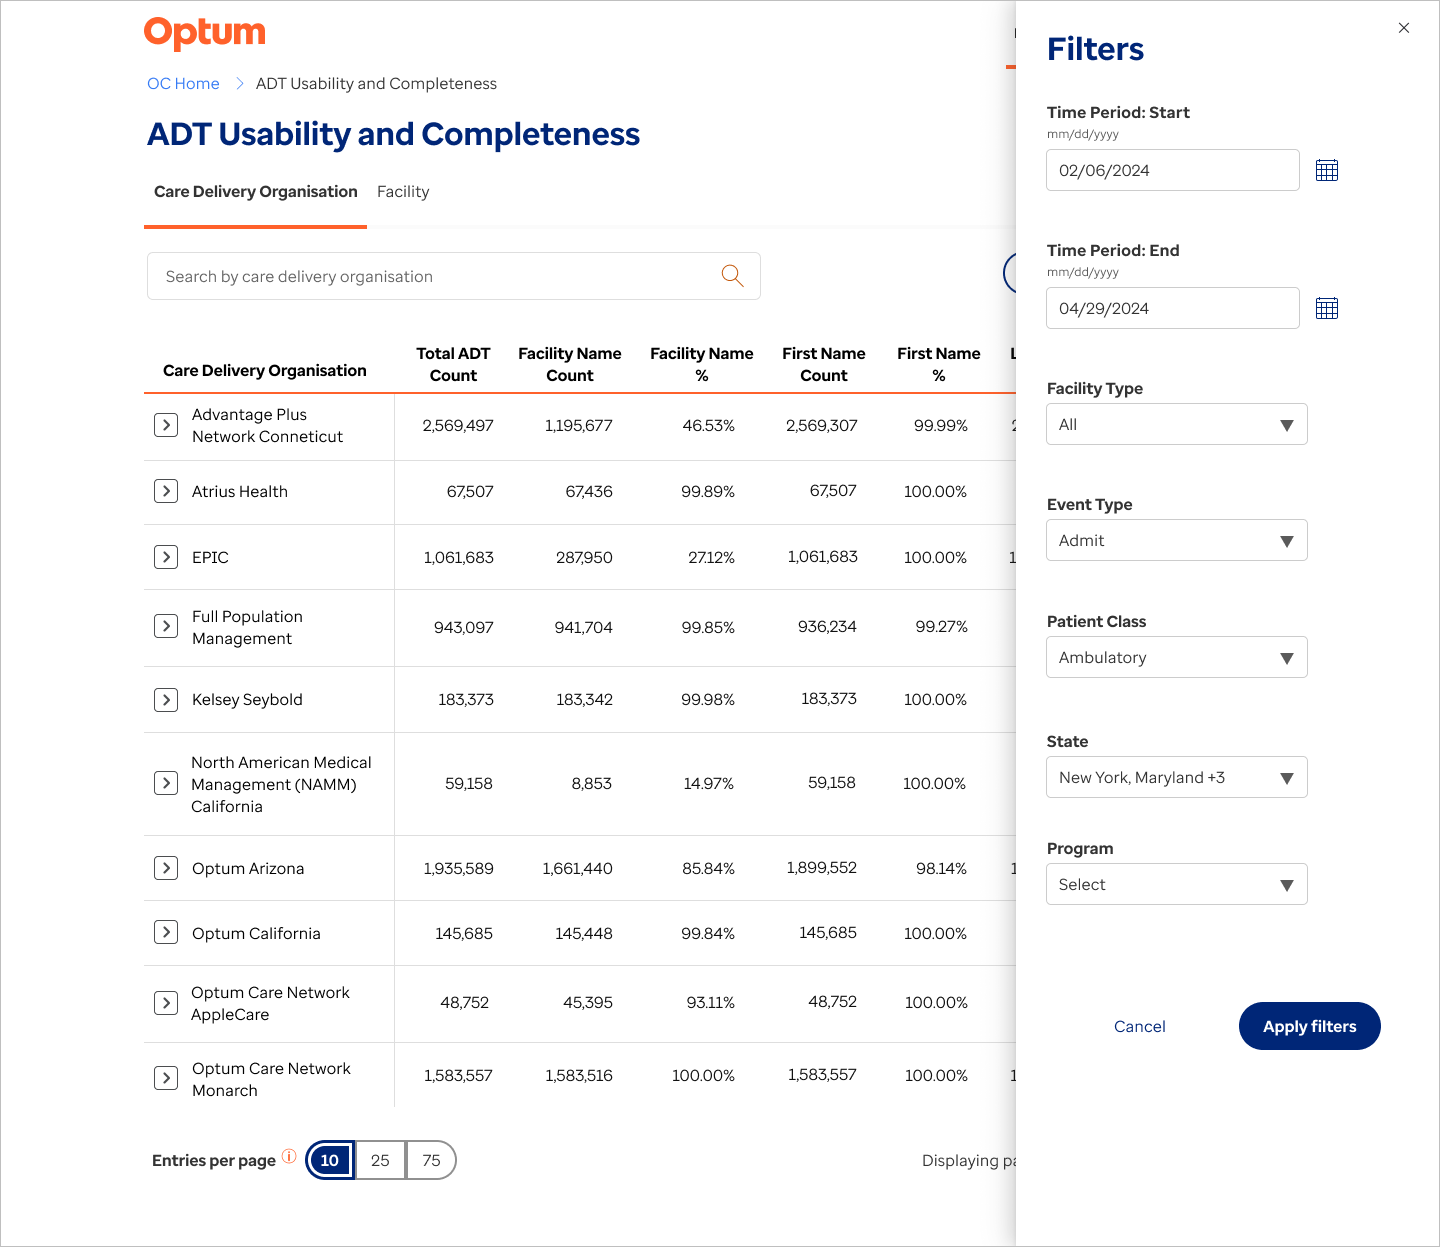Close the Filters panel with the X
Image resolution: width=1440 pixels, height=1247 pixels.
[x=1404, y=28]
